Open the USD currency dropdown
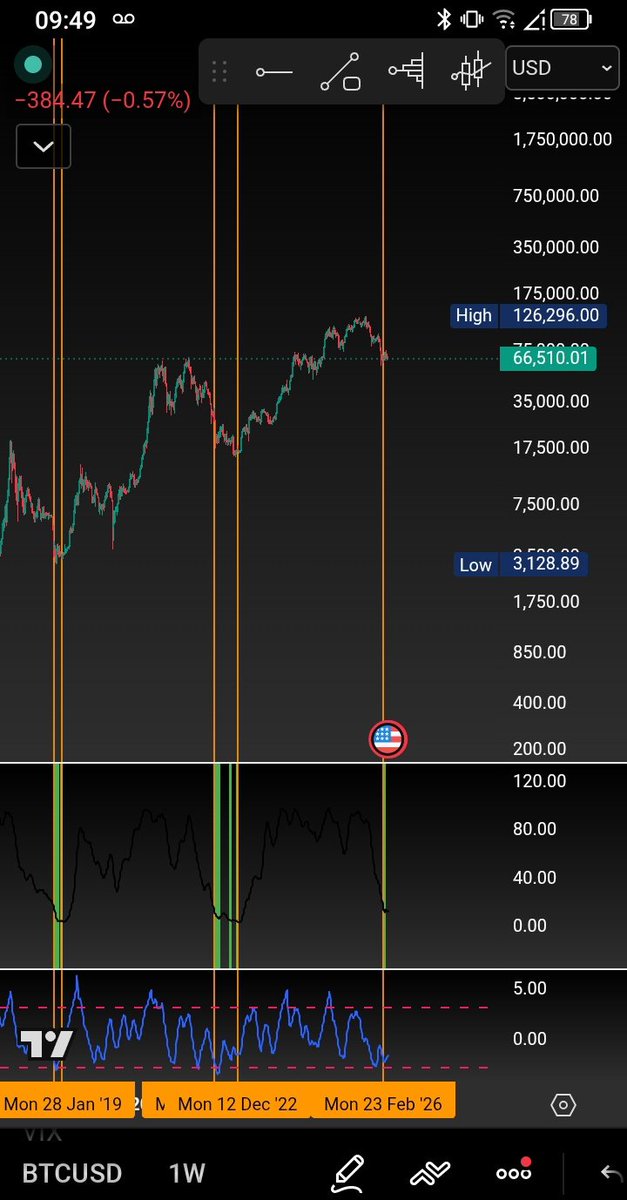This screenshot has height=1200, width=627. click(560, 68)
